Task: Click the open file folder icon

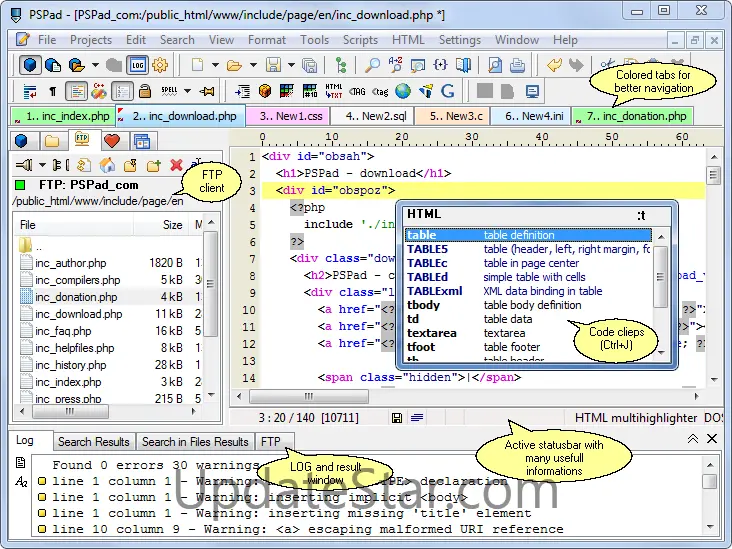Action: 234,65
